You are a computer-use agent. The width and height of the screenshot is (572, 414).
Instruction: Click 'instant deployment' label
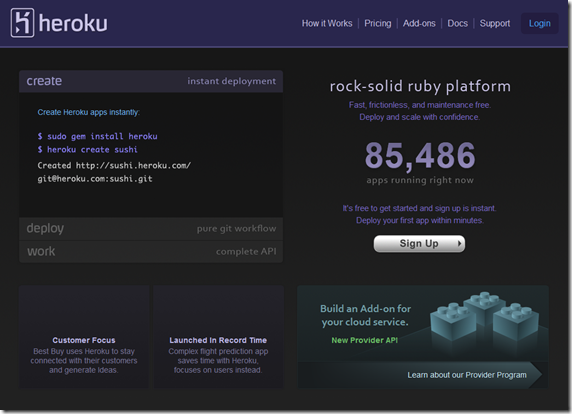[x=232, y=81]
